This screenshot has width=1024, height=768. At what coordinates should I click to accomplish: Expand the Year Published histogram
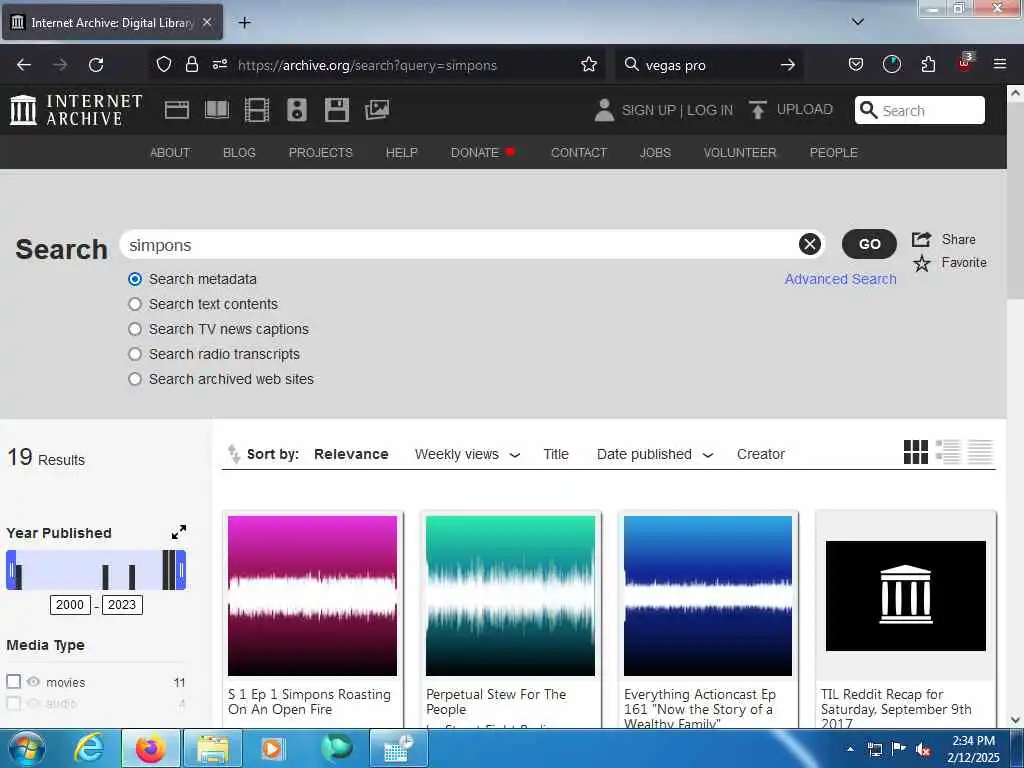(178, 532)
